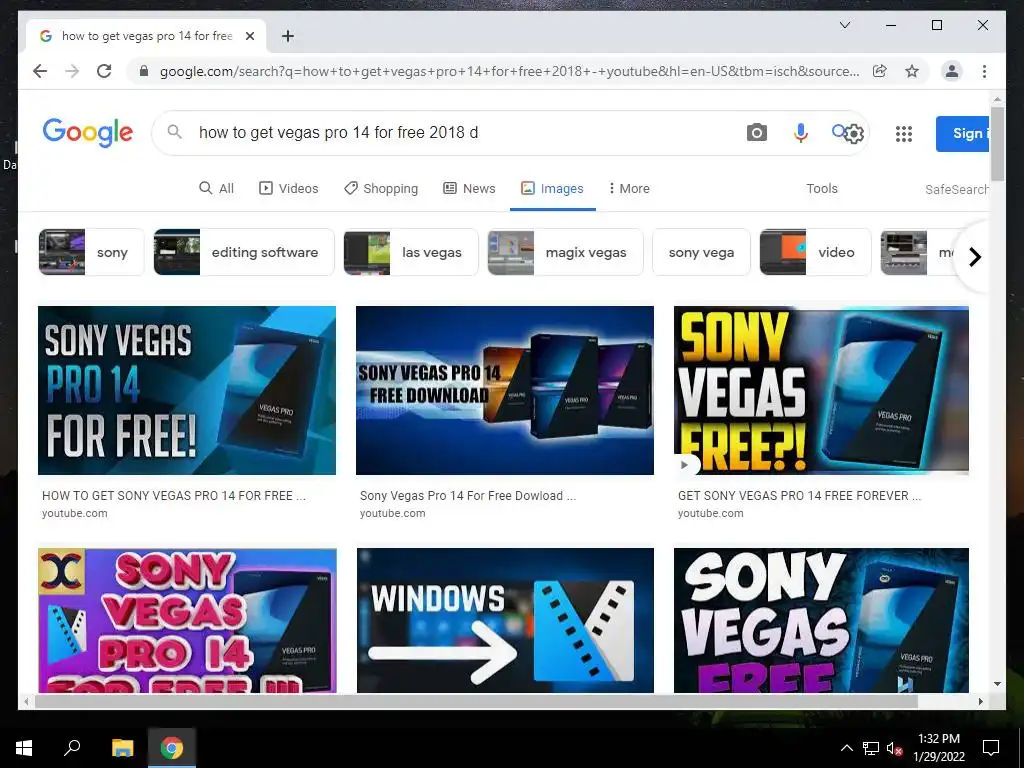Switch to the News tab

(x=469, y=188)
